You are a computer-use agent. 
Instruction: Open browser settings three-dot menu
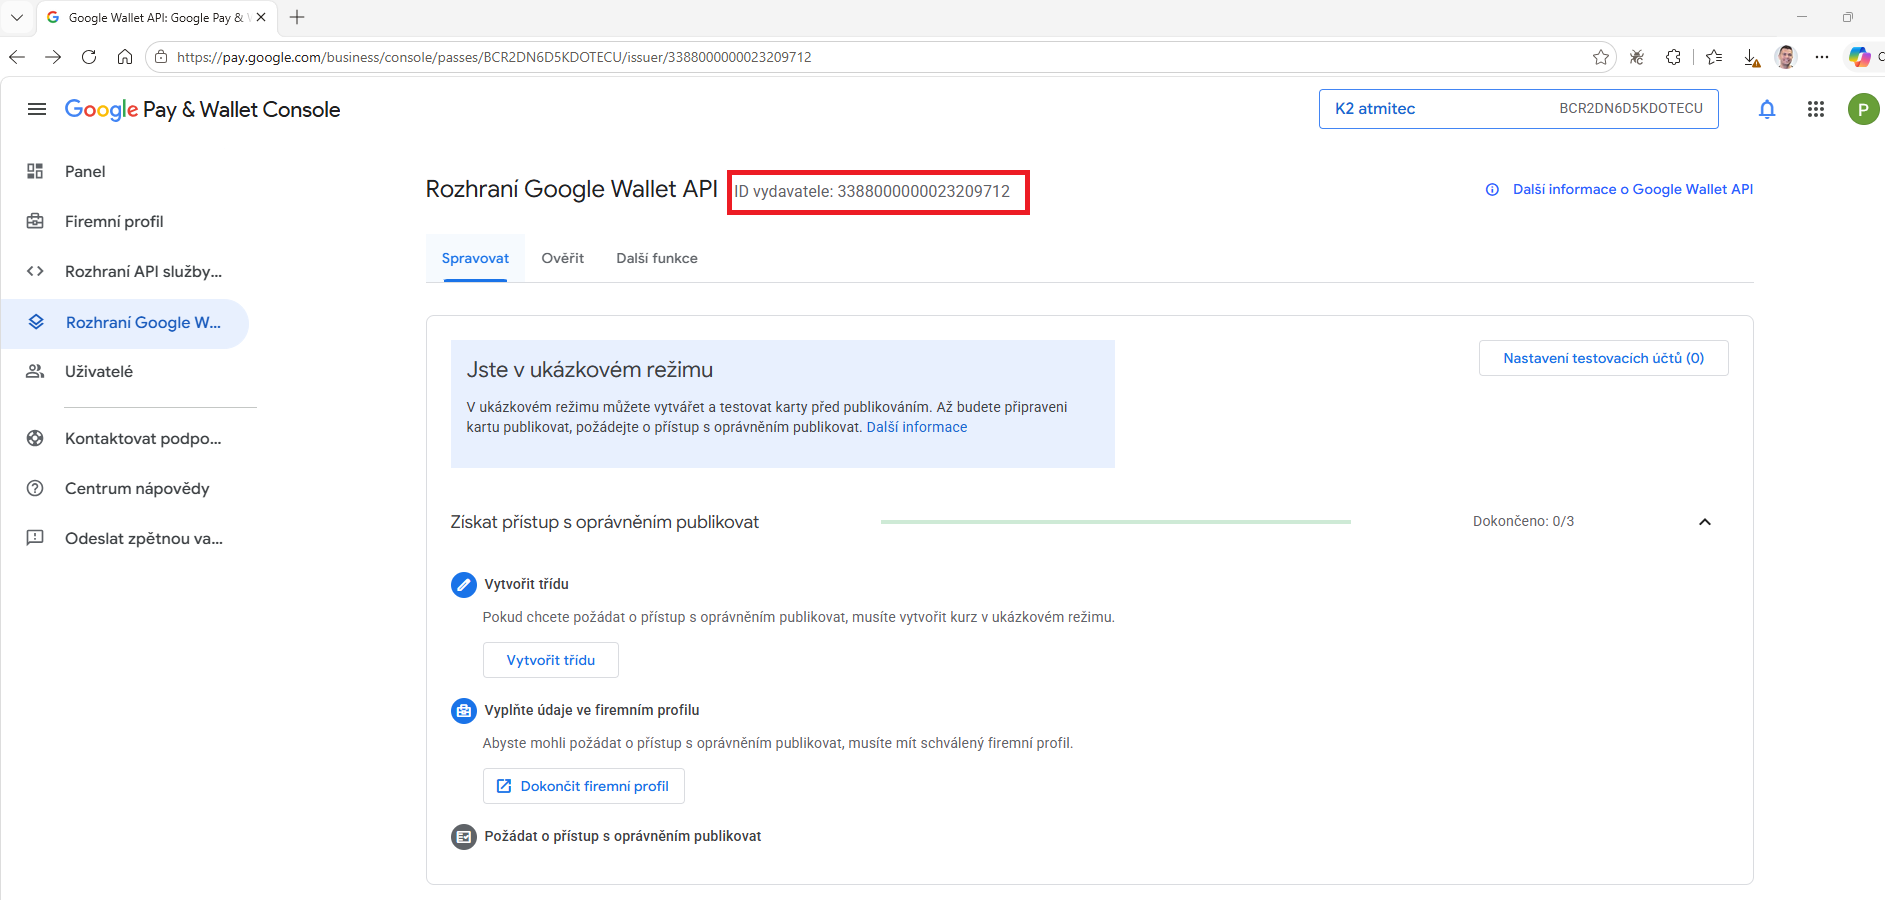point(1822,57)
